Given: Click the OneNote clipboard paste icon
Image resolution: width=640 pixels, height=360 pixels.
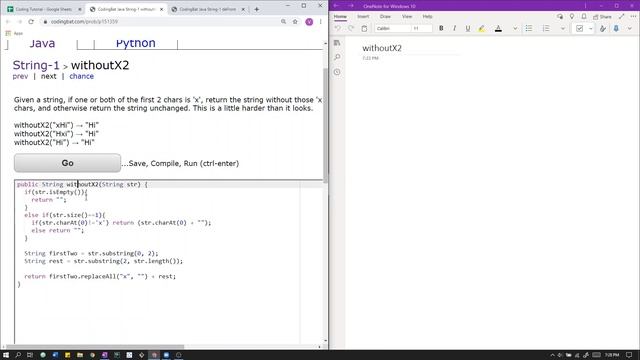Looking at the screenshot, I should pyautogui.click(x=364, y=29).
